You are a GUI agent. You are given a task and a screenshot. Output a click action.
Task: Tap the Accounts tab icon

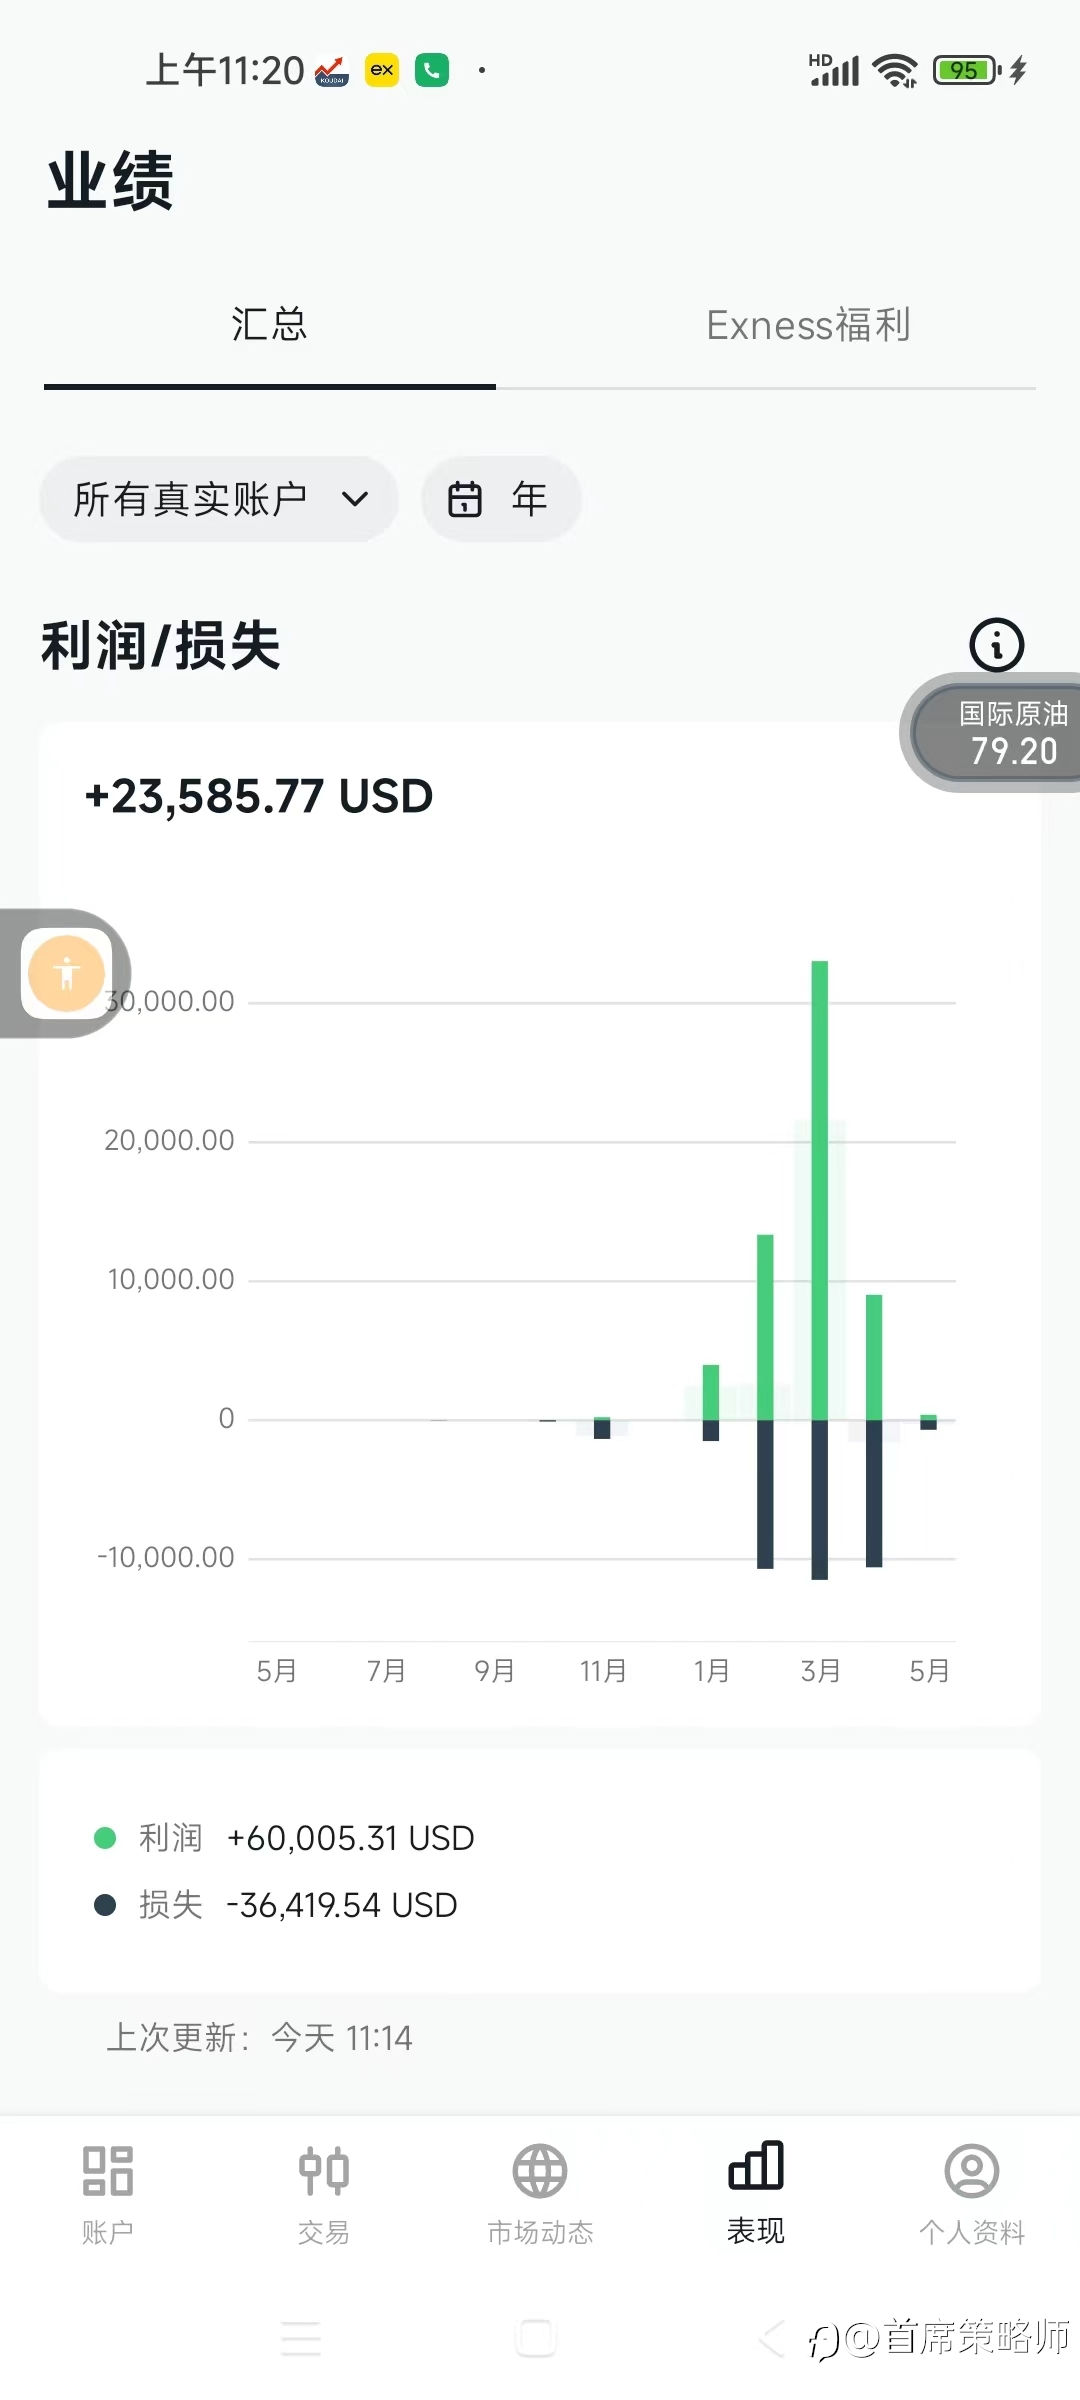[108, 2170]
